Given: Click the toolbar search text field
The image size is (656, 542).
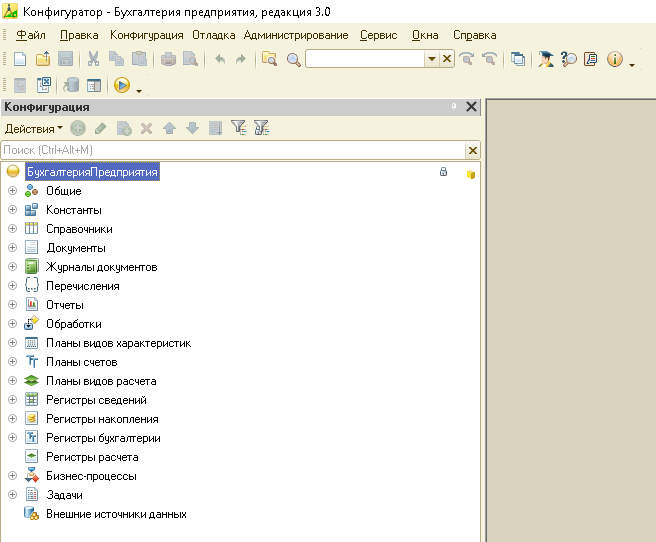Looking at the screenshot, I should [365, 59].
